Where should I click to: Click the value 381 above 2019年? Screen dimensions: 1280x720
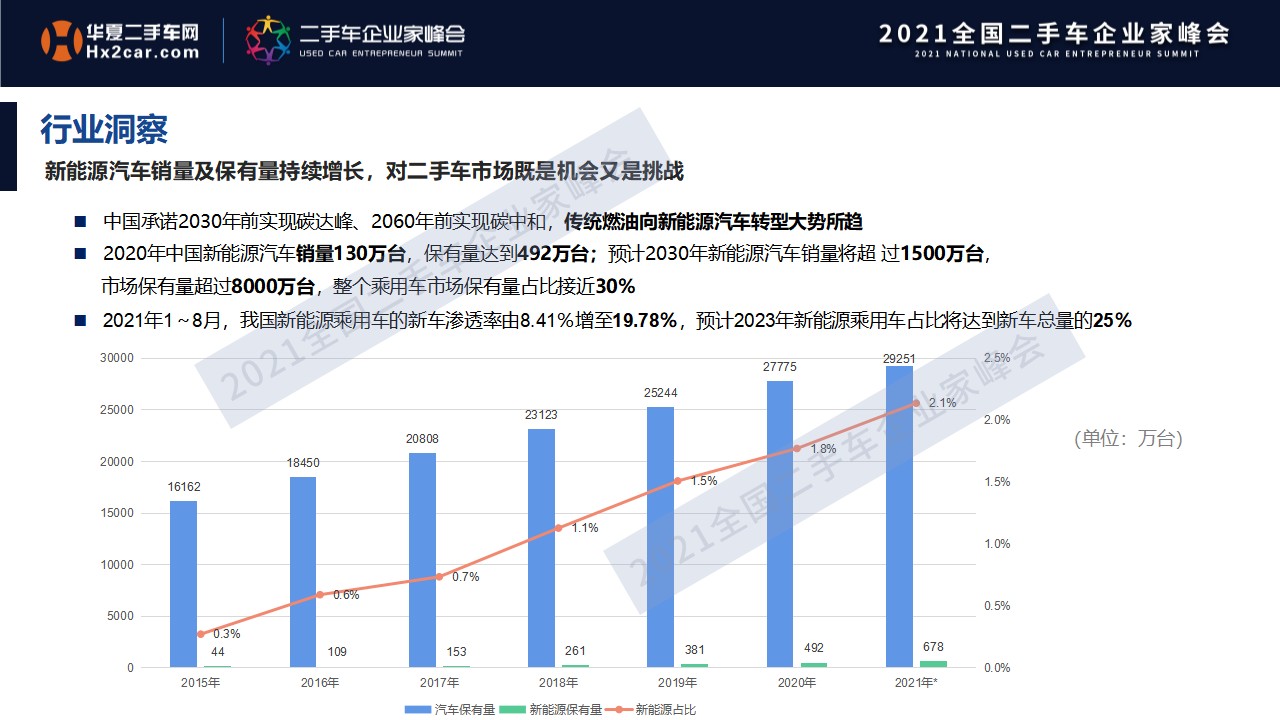tap(694, 650)
